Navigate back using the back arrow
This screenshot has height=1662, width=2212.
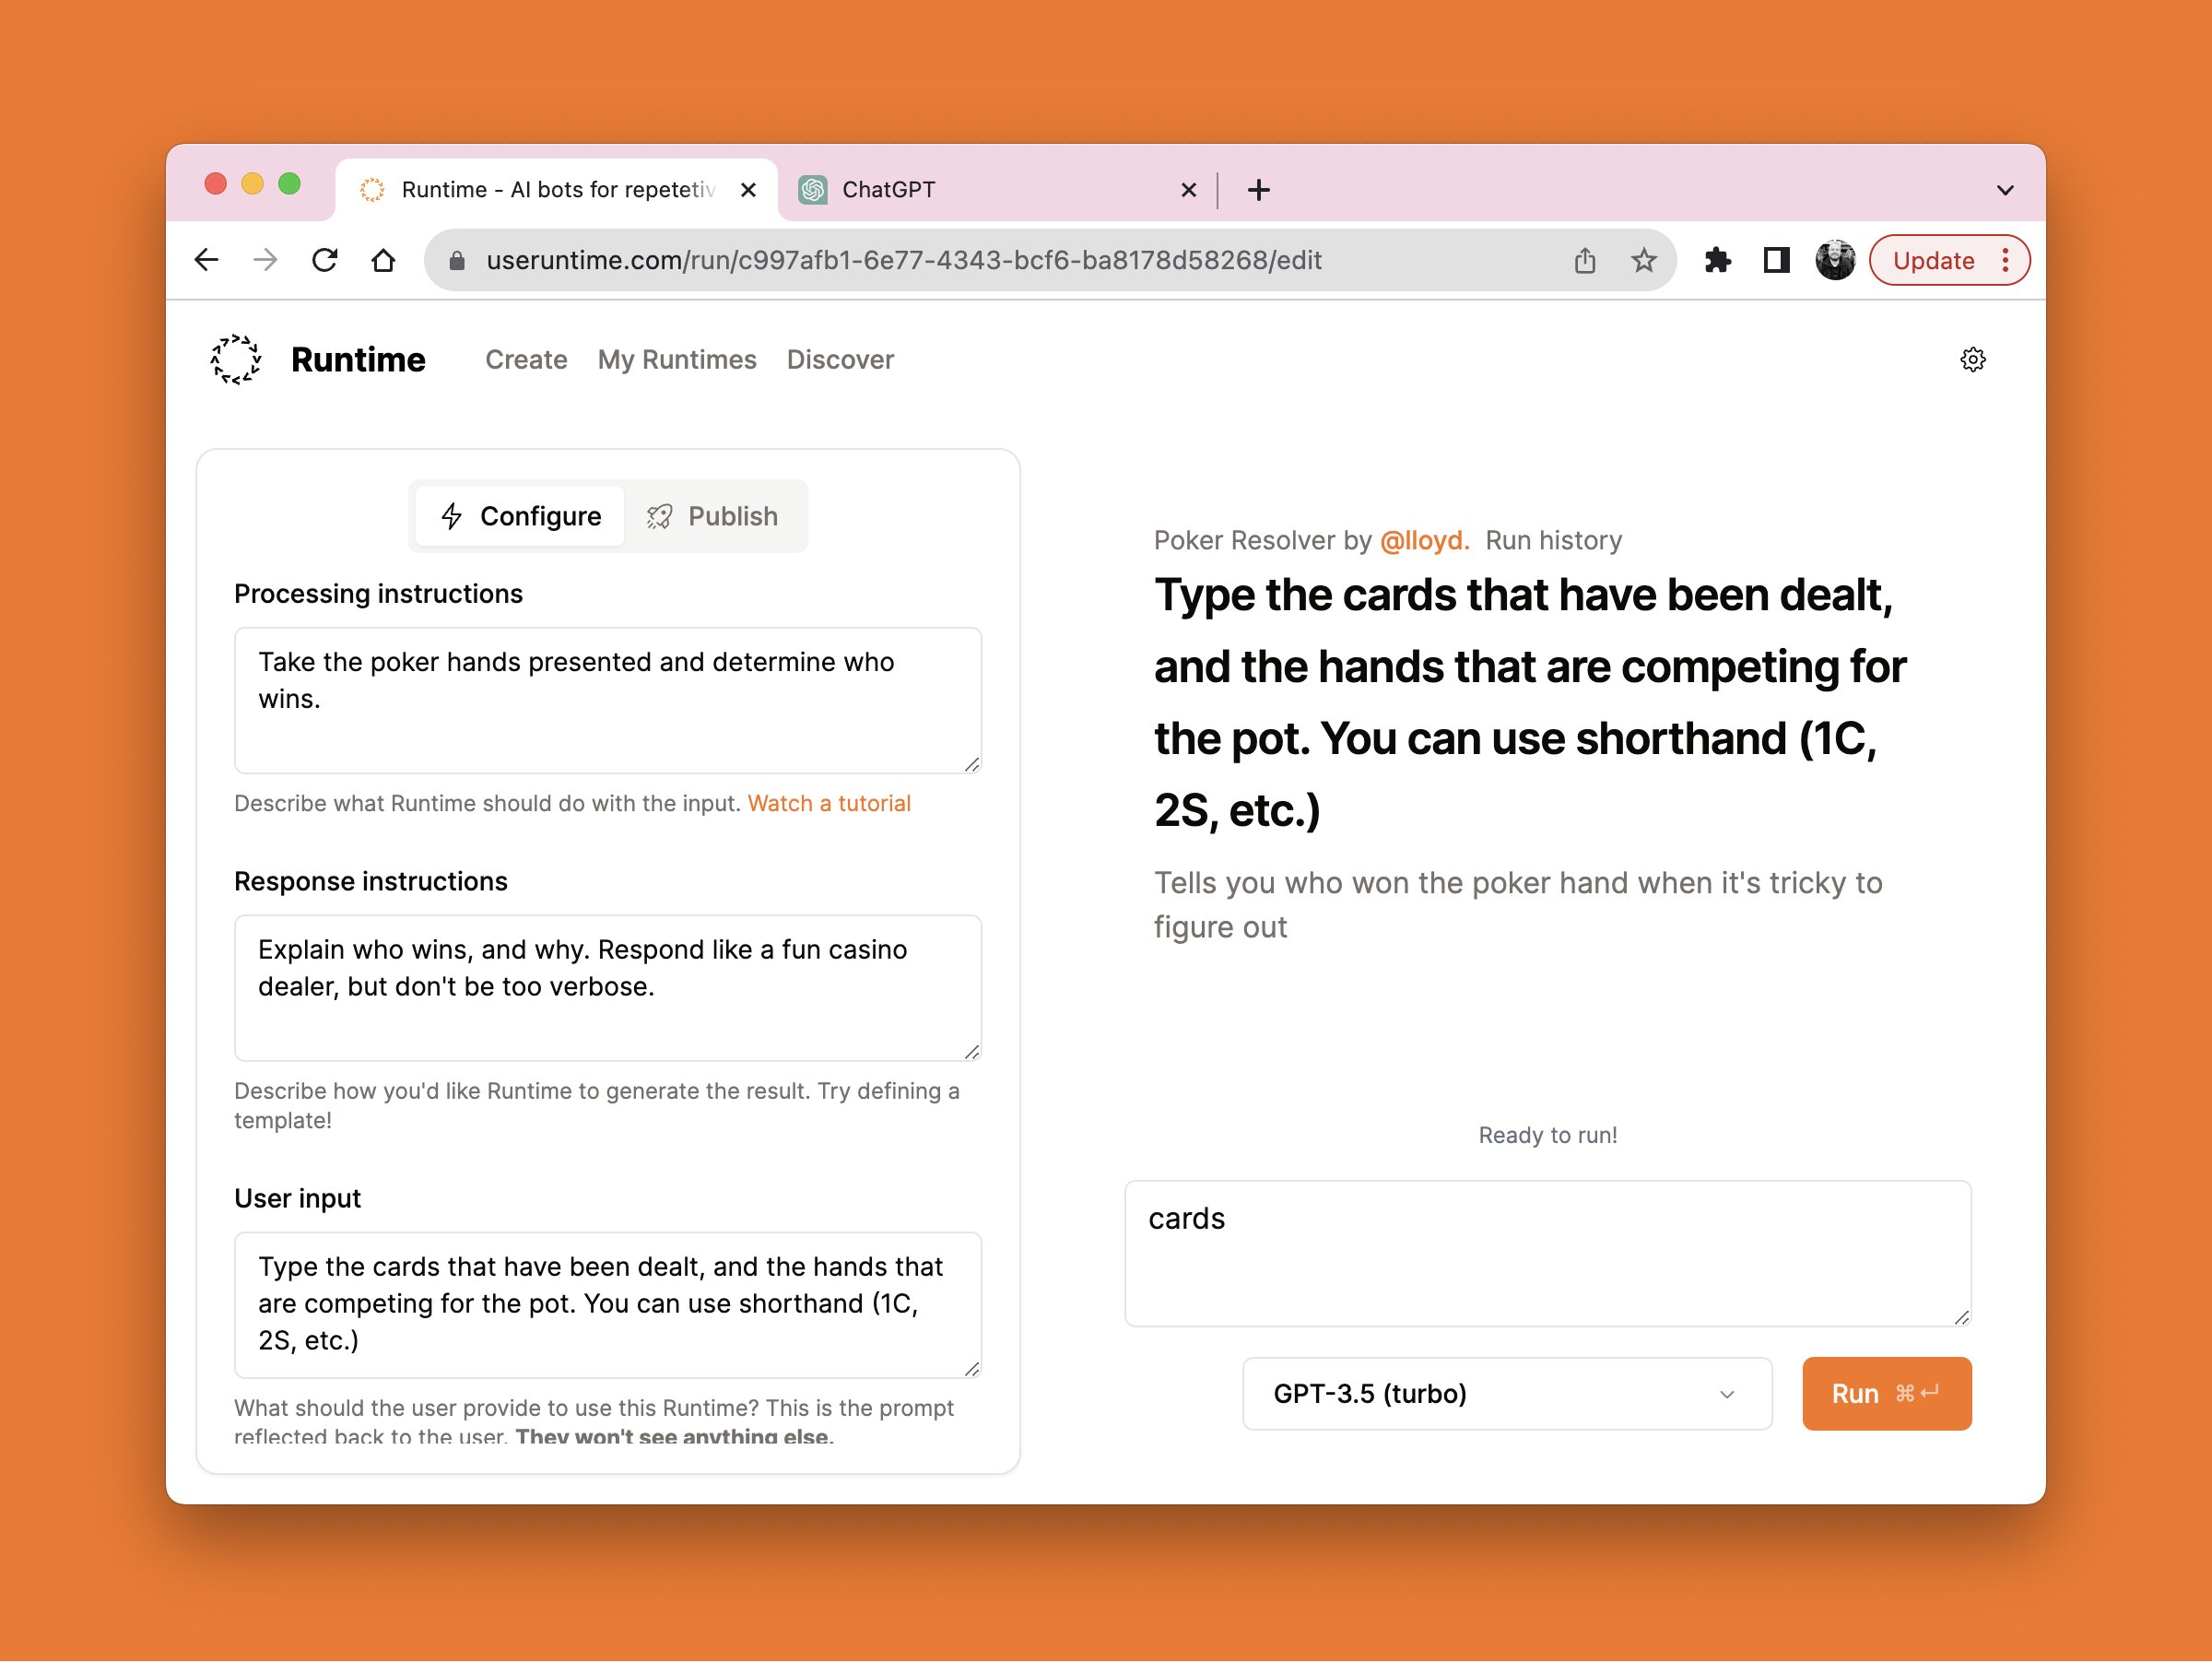pyautogui.click(x=206, y=259)
